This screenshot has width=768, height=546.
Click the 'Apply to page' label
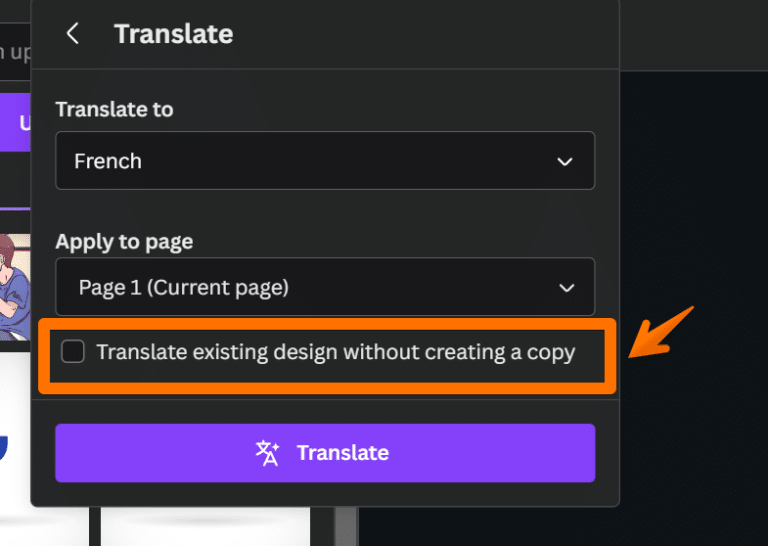tap(124, 242)
